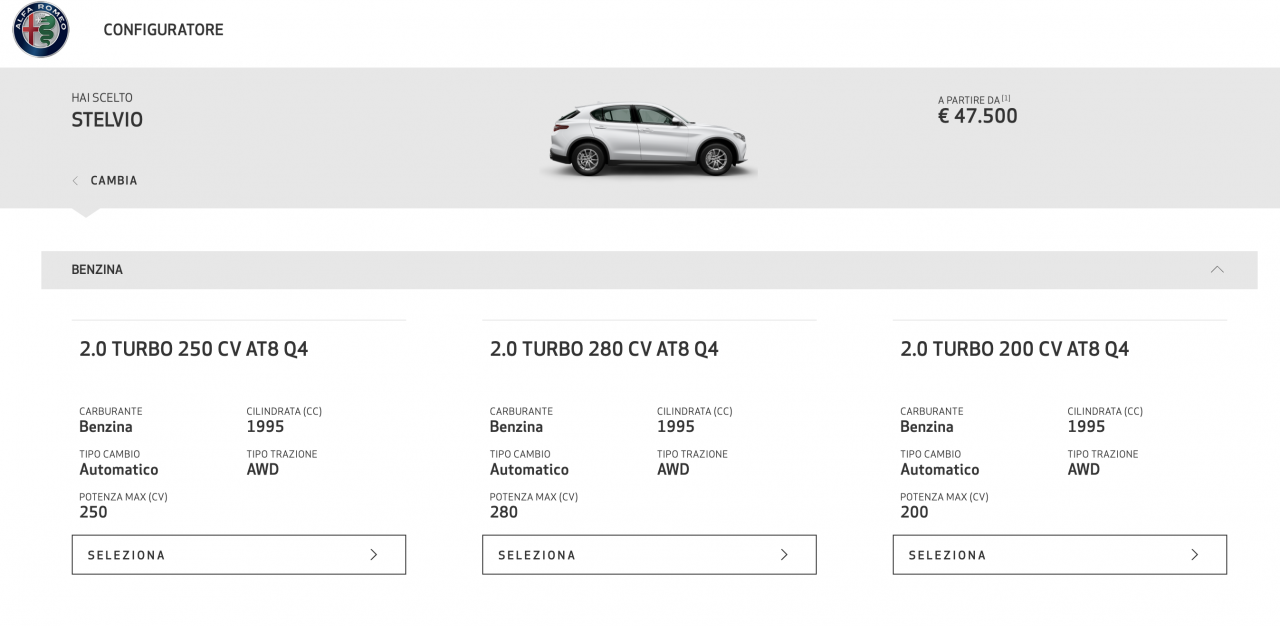Click the 2.0 TURBO 280 CV AT8 Q4 title
1280x626 pixels.
pos(604,349)
